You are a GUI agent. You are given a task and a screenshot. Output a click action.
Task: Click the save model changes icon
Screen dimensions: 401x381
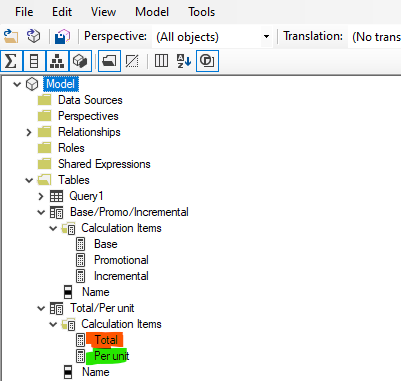pyautogui.click(x=63, y=36)
